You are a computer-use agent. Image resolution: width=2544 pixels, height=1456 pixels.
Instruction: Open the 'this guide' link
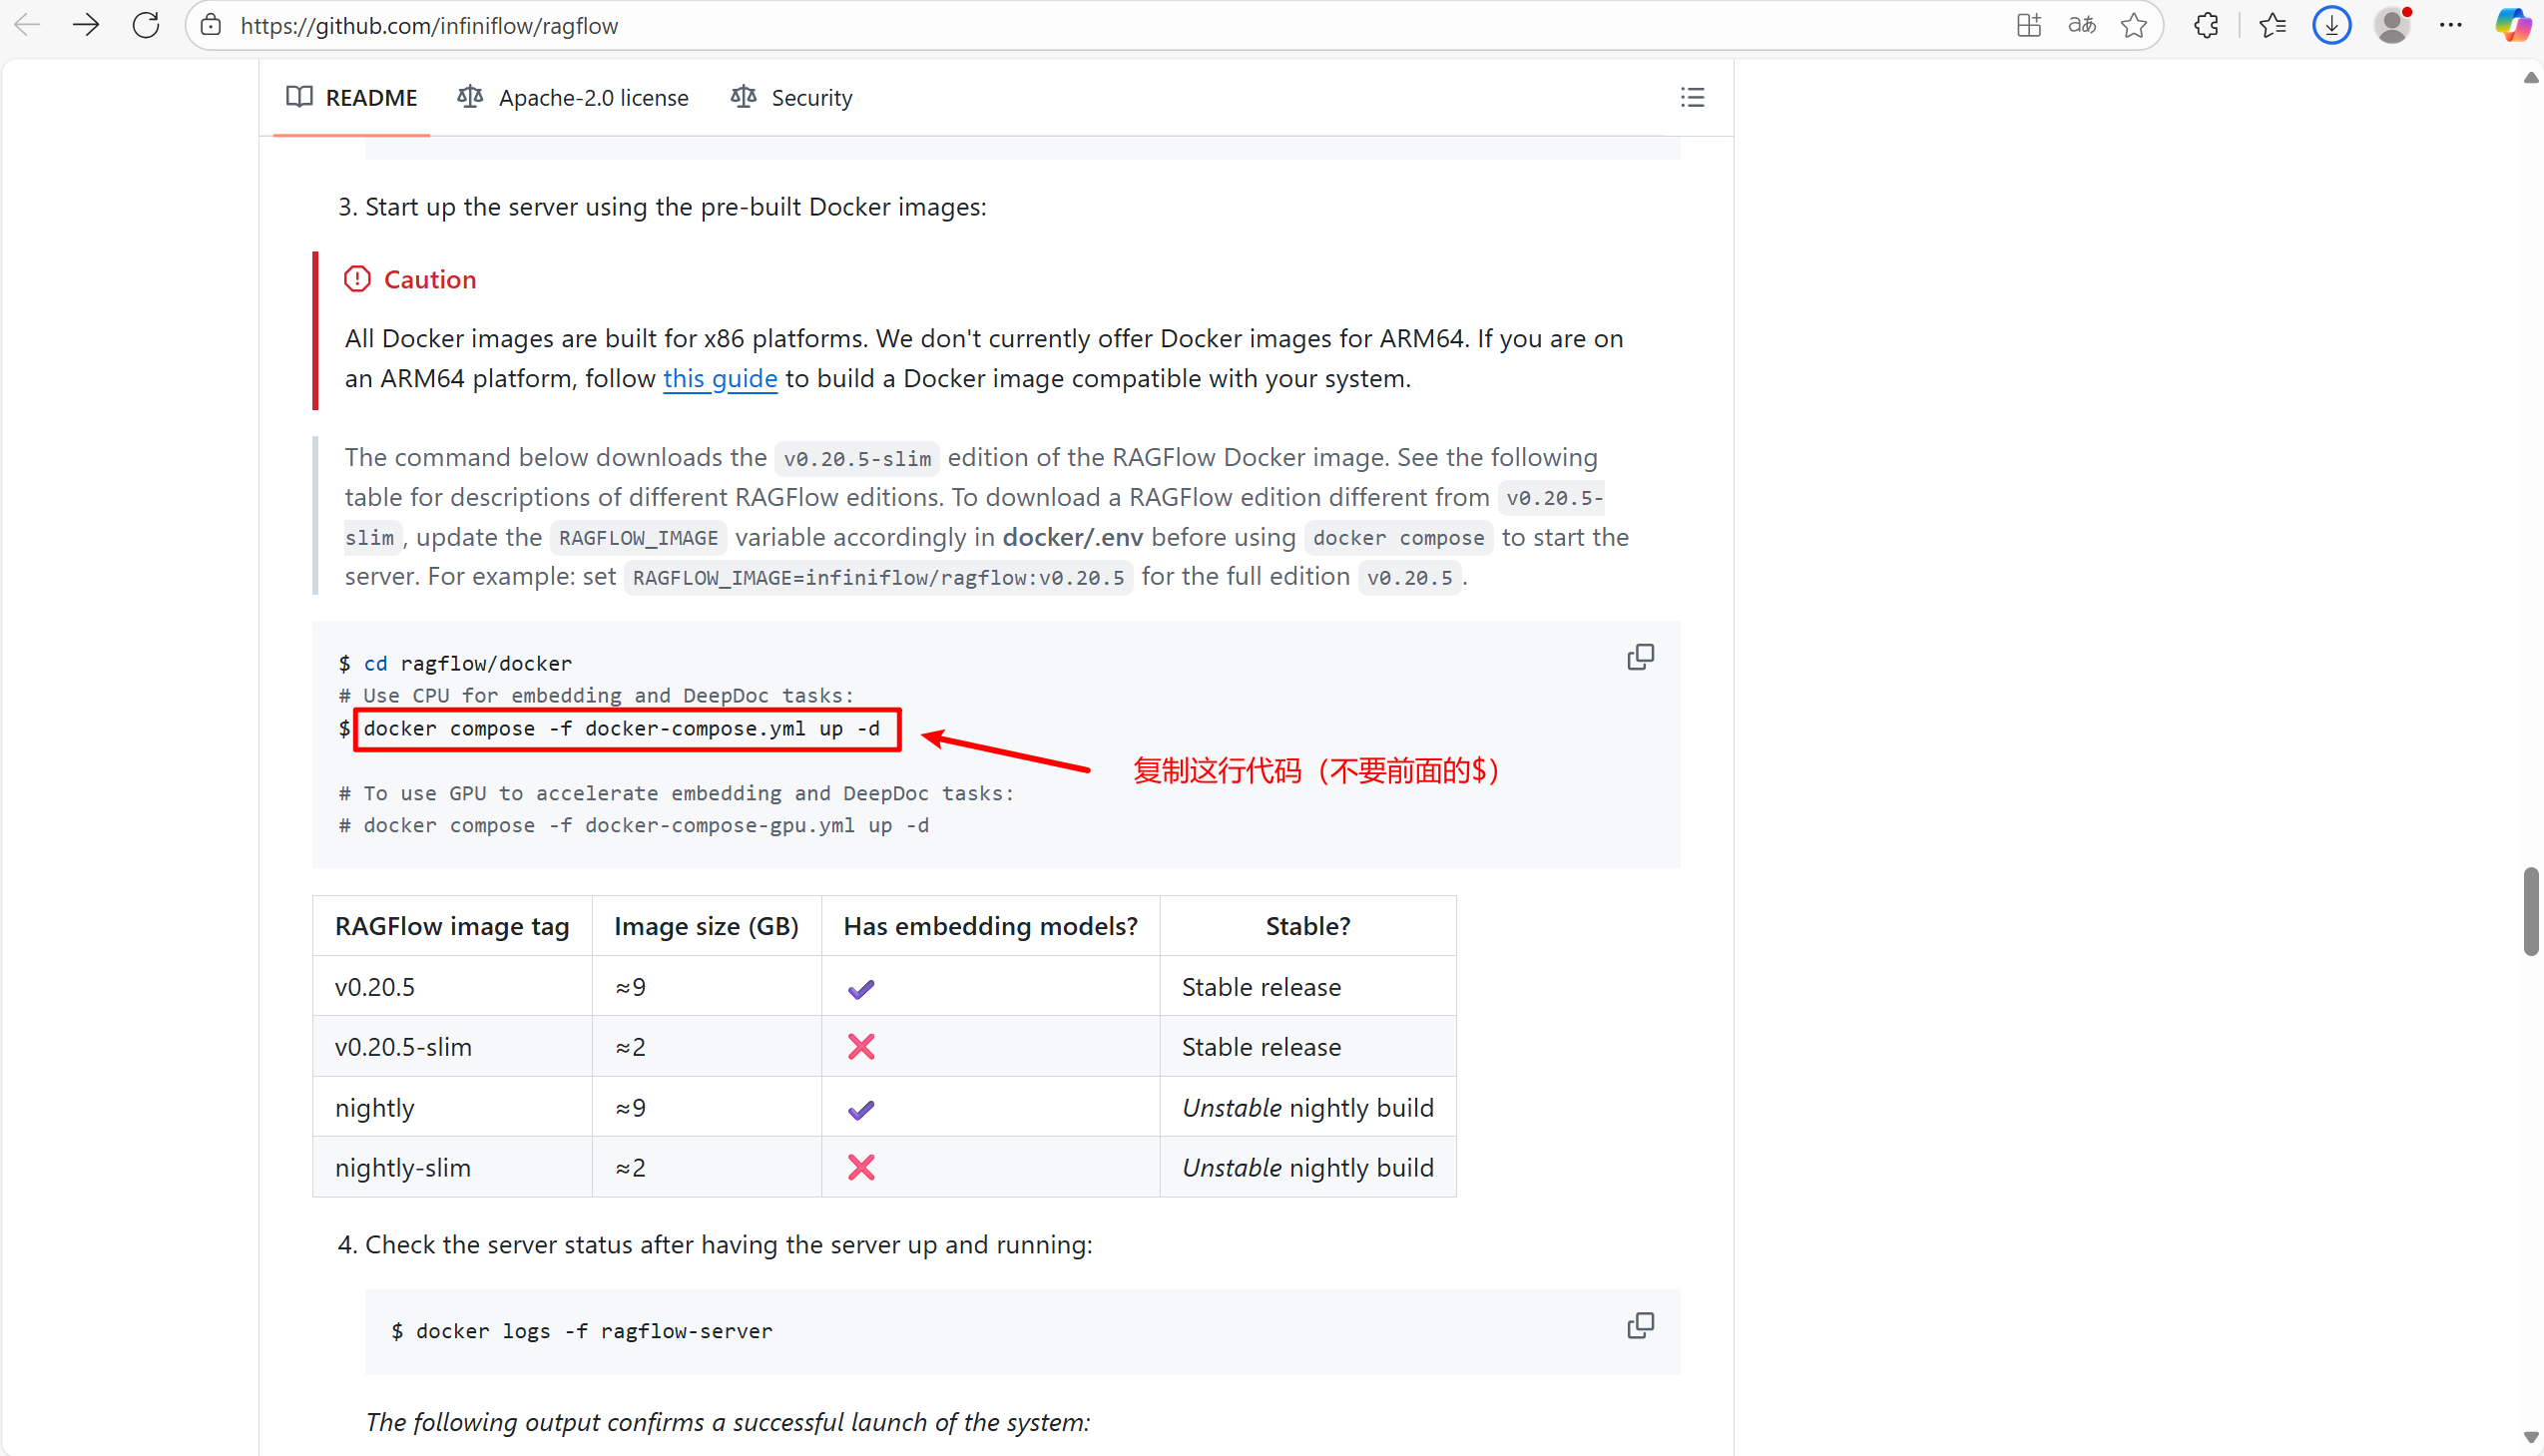coord(720,379)
